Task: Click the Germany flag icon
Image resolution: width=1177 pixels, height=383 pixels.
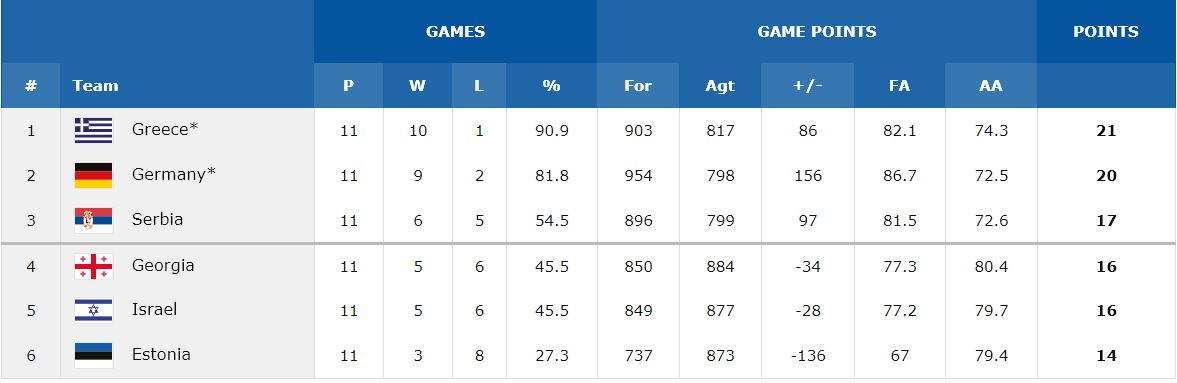Action: [x=93, y=176]
